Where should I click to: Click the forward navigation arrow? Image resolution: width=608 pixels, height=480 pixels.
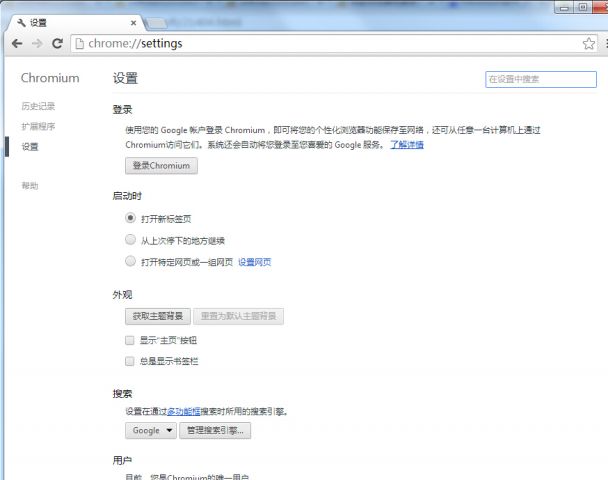[37, 43]
